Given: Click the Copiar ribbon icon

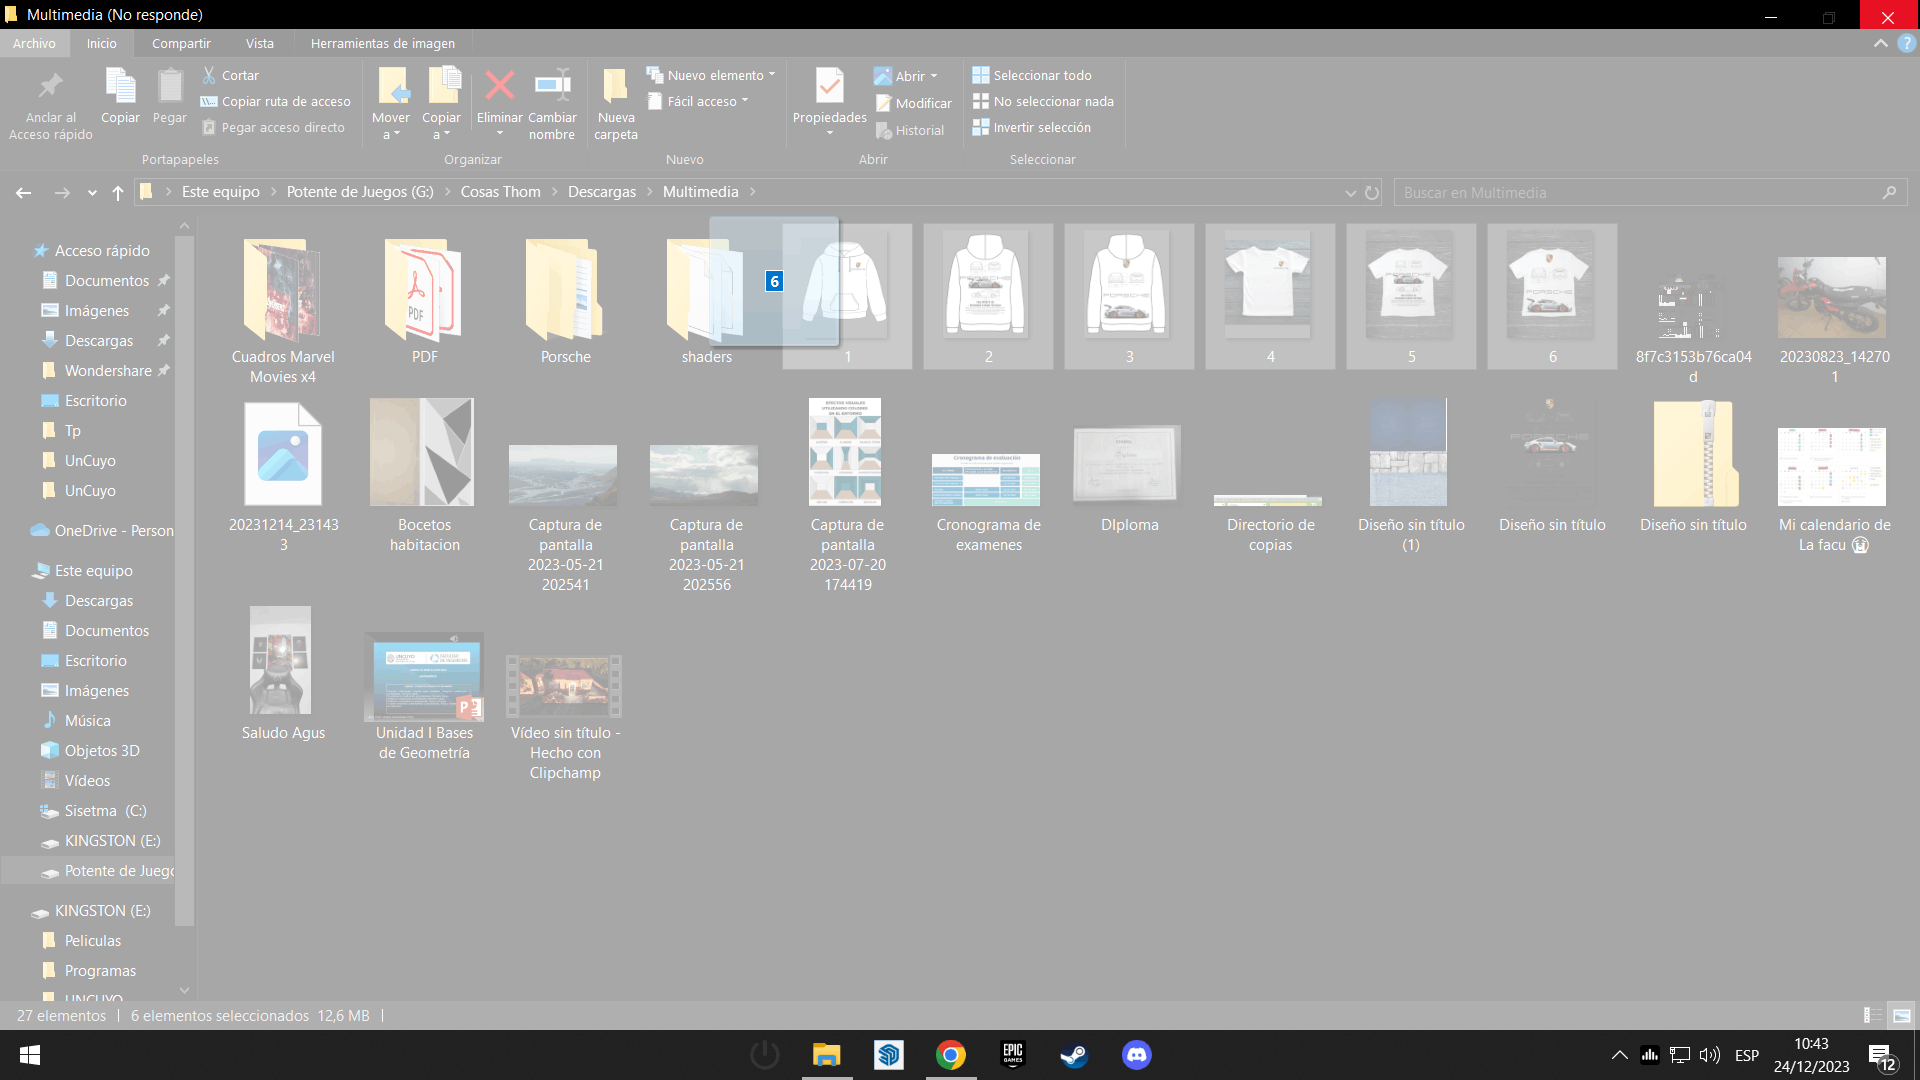Looking at the screenshot, I should 120,87.
